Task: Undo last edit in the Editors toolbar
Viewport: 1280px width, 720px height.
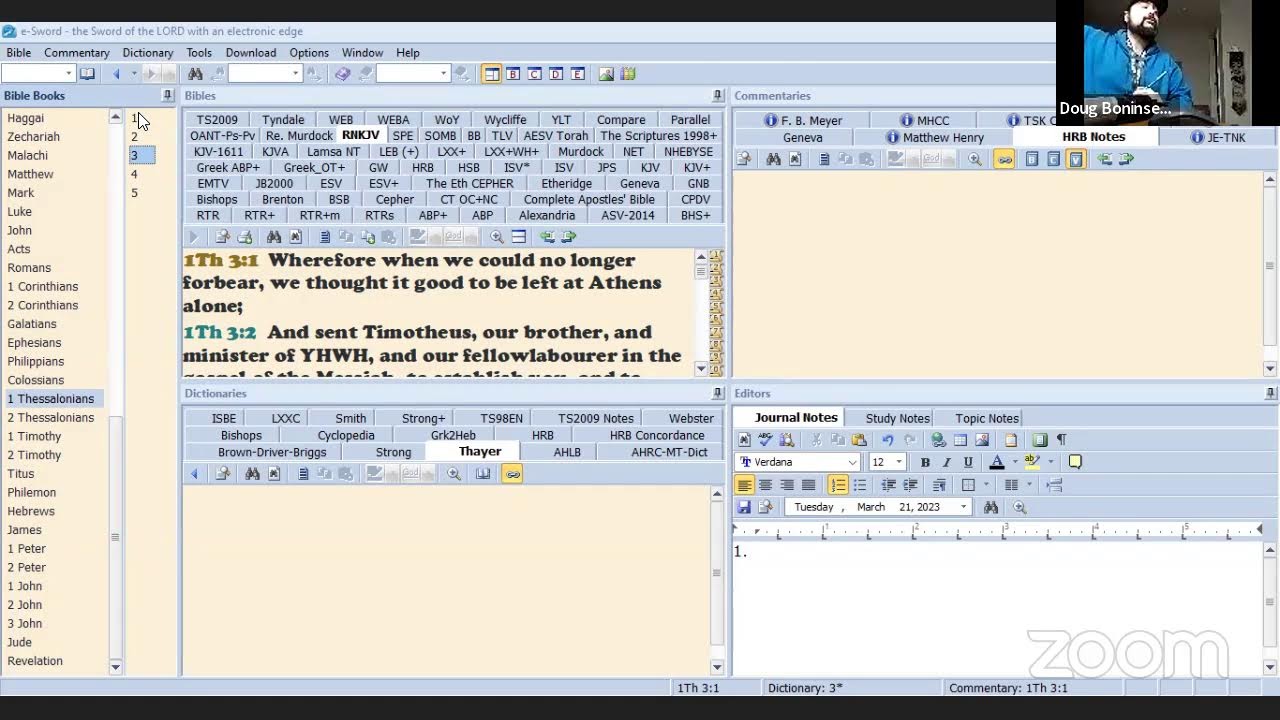Action: (x=887, y=440)
